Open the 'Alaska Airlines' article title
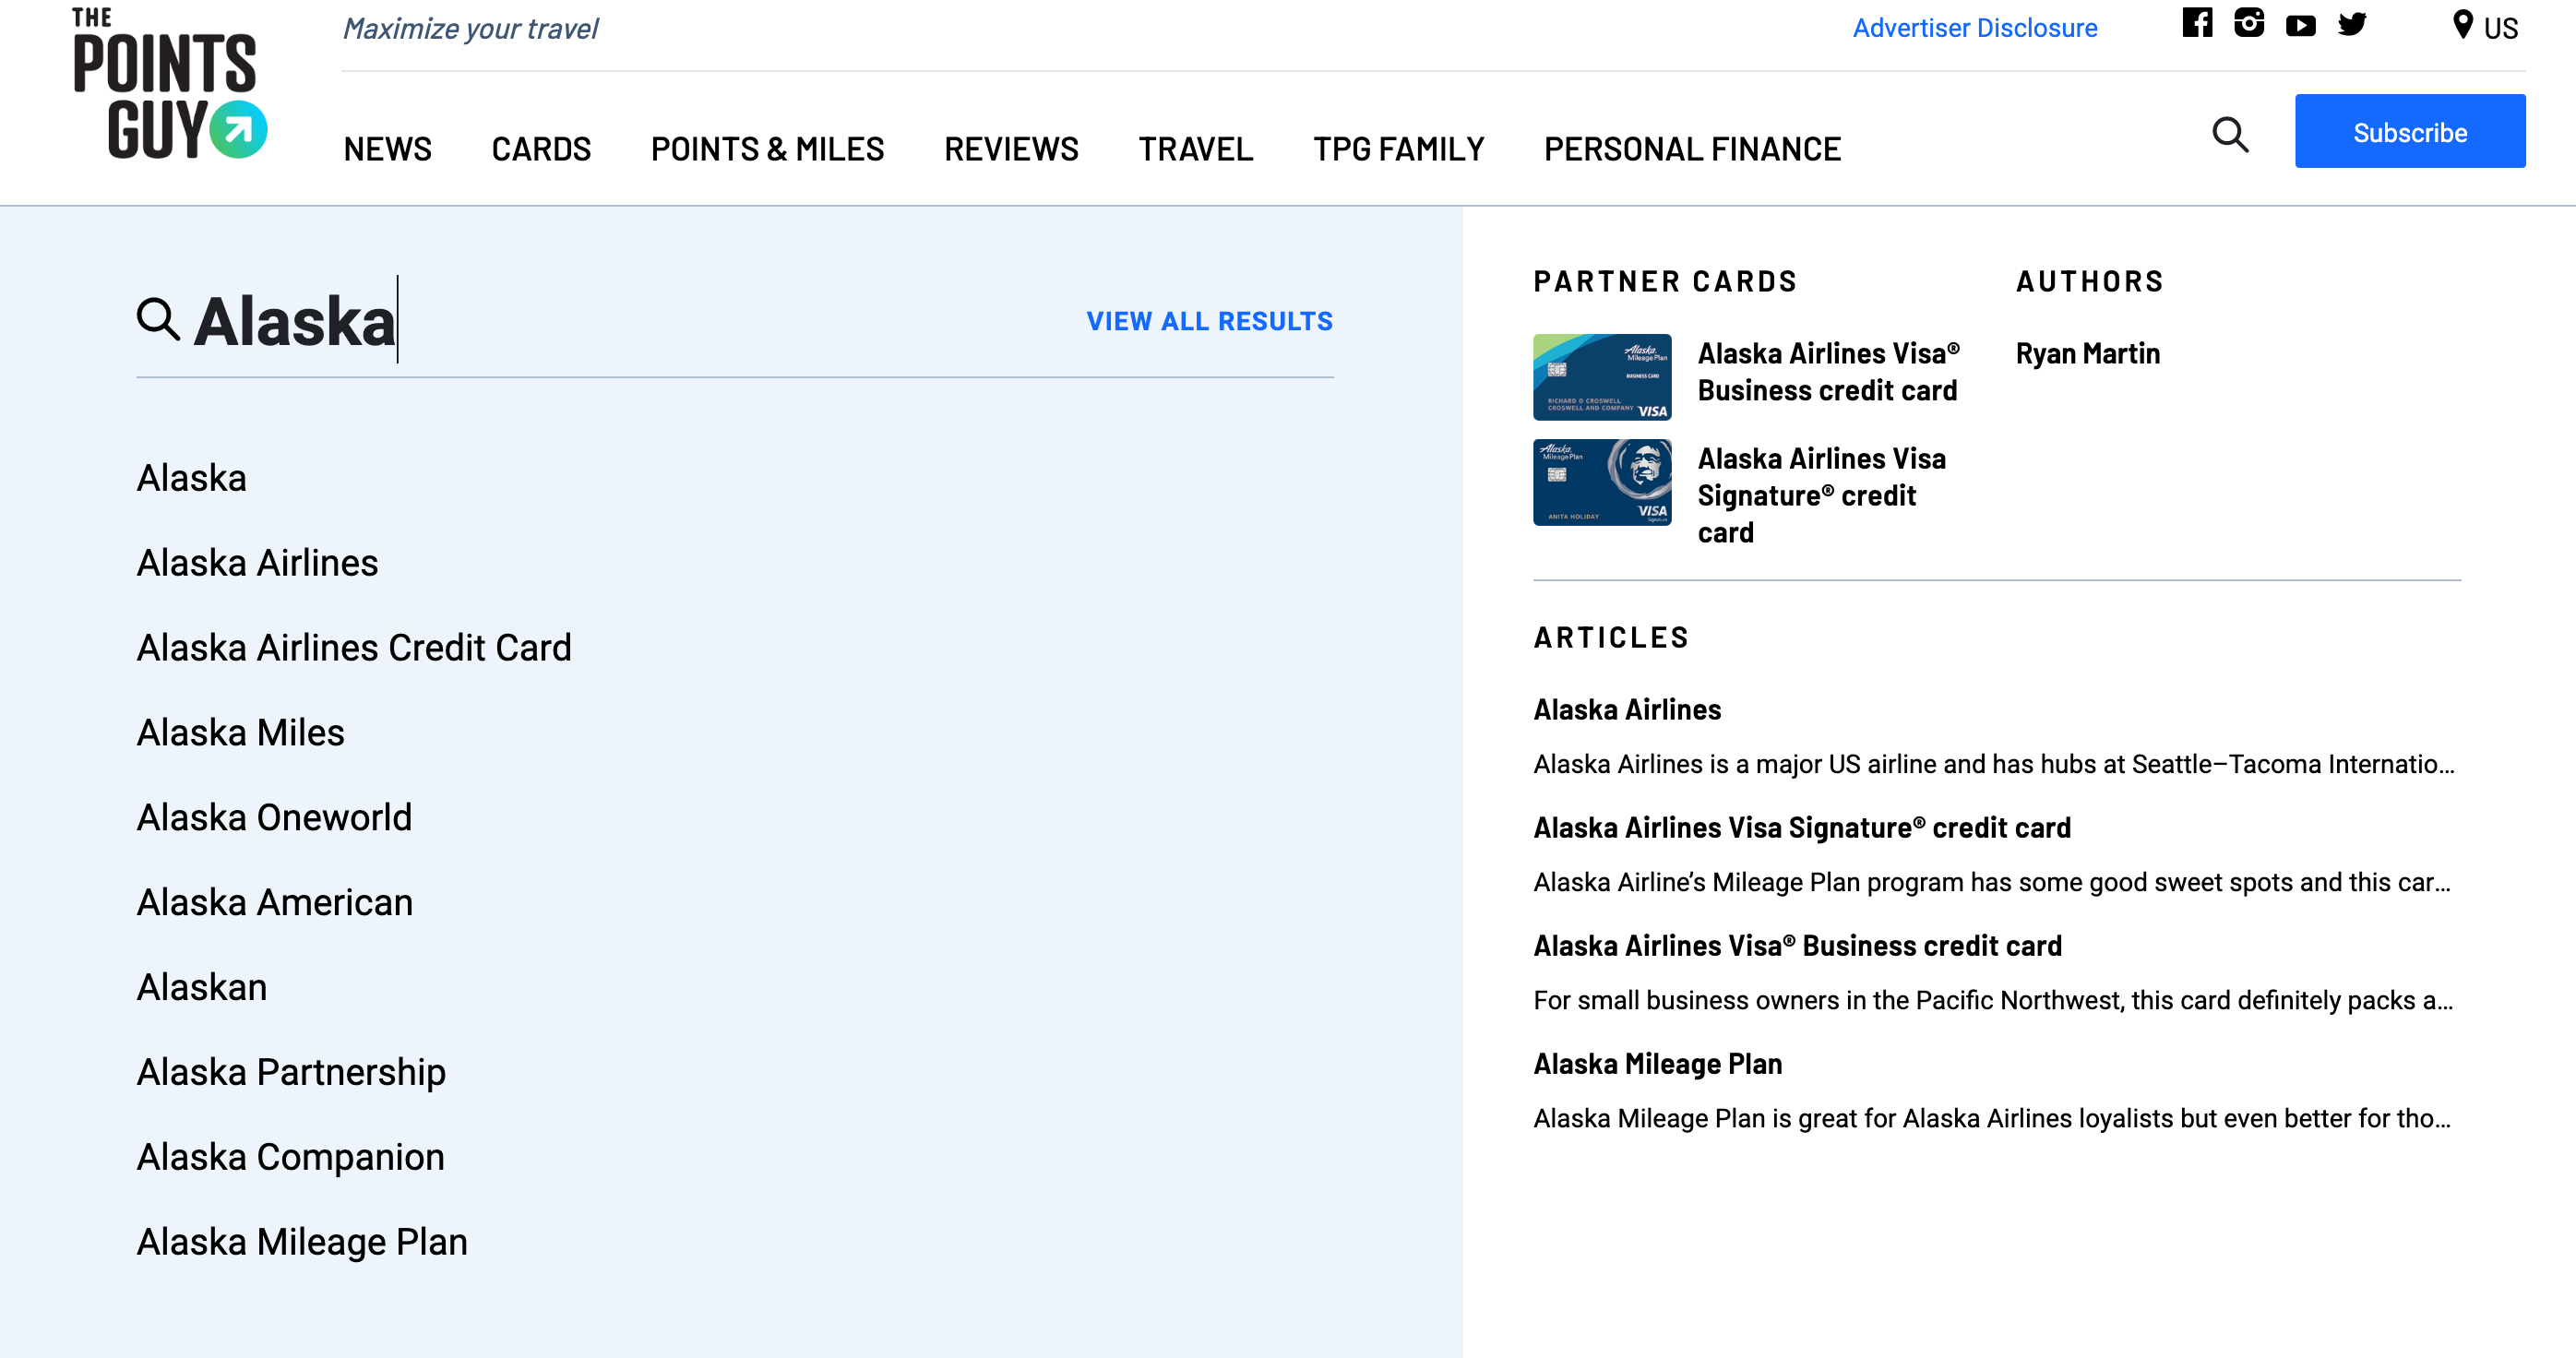This screenshot has height=1358, width=2576. tap(1627, 710)
